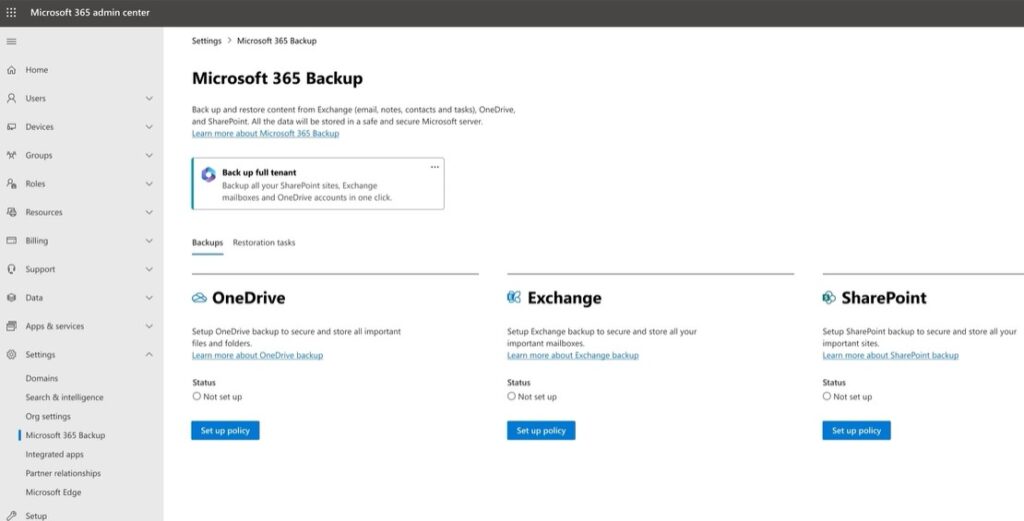This screenshot has width=1024, height=521.
Task: Click Set up policy for OneDrive
Action: point(225,431)
